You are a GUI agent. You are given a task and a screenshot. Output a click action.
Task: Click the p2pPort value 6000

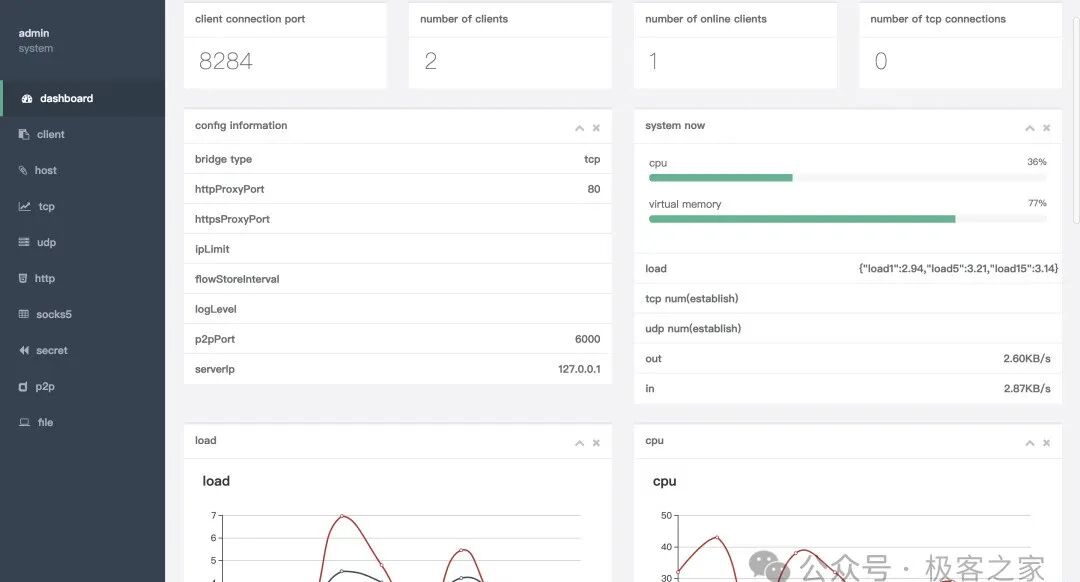[x=588, y=339]
